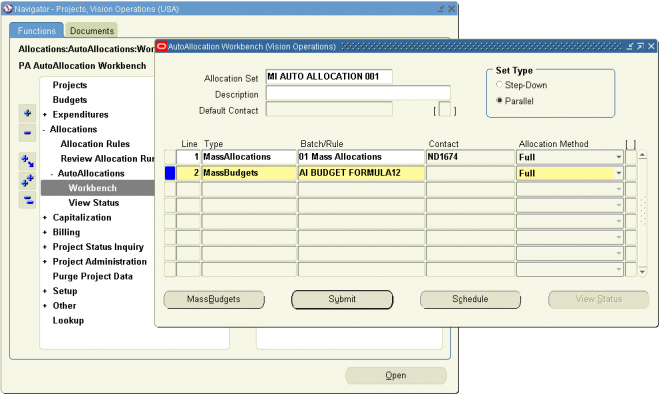The width and height of the screenshot is (660, 395).
Task: Select Allocation Rules in navigator tree
Action: (x=95, y=144)
